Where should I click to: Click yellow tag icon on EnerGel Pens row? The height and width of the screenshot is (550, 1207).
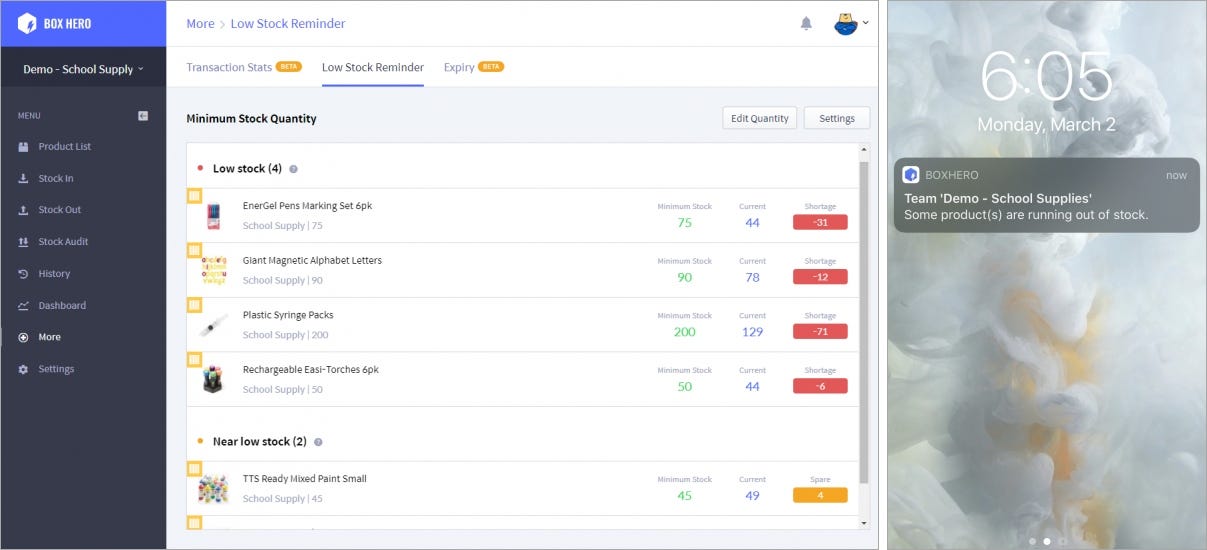194,196
